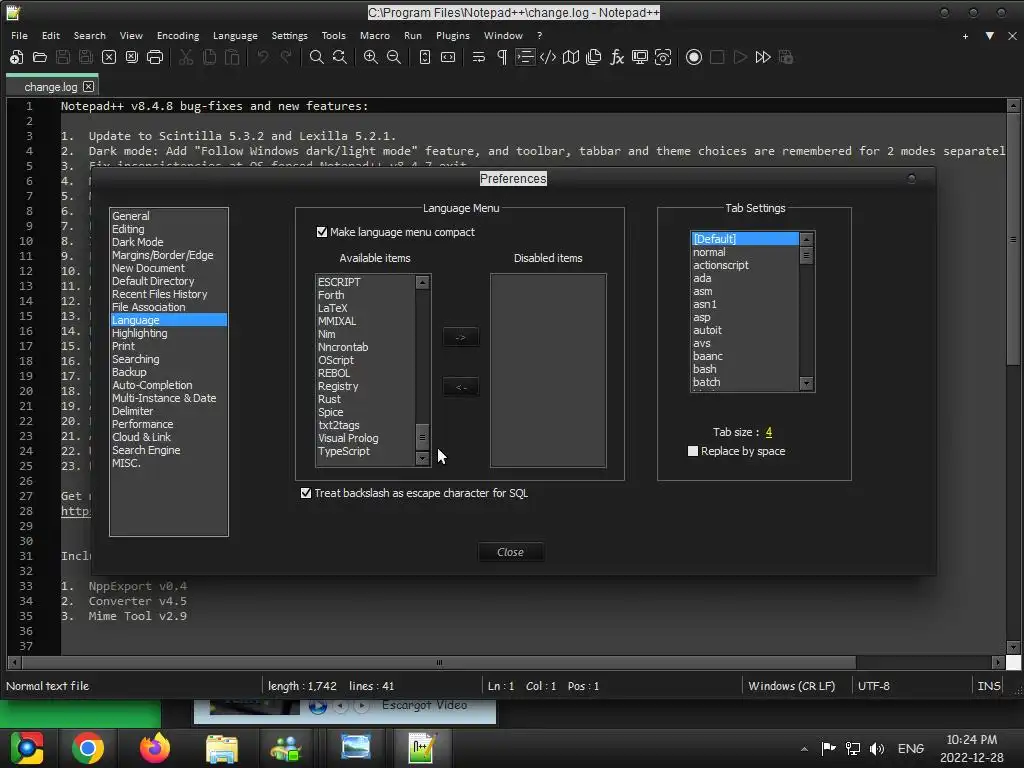
Task: Click Windows (CR LF) in the status bar
Action: pyautogui.click(x=792, y=686)
